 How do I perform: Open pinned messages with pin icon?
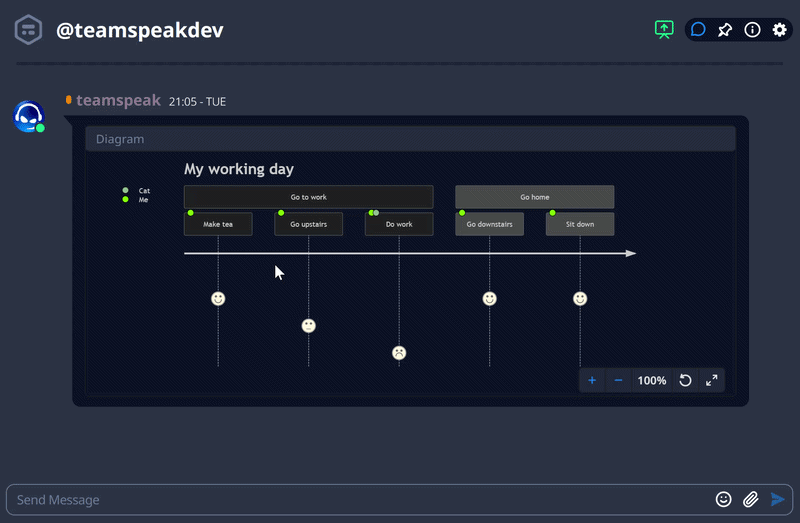pyautogui.click(x=725, y=30)
